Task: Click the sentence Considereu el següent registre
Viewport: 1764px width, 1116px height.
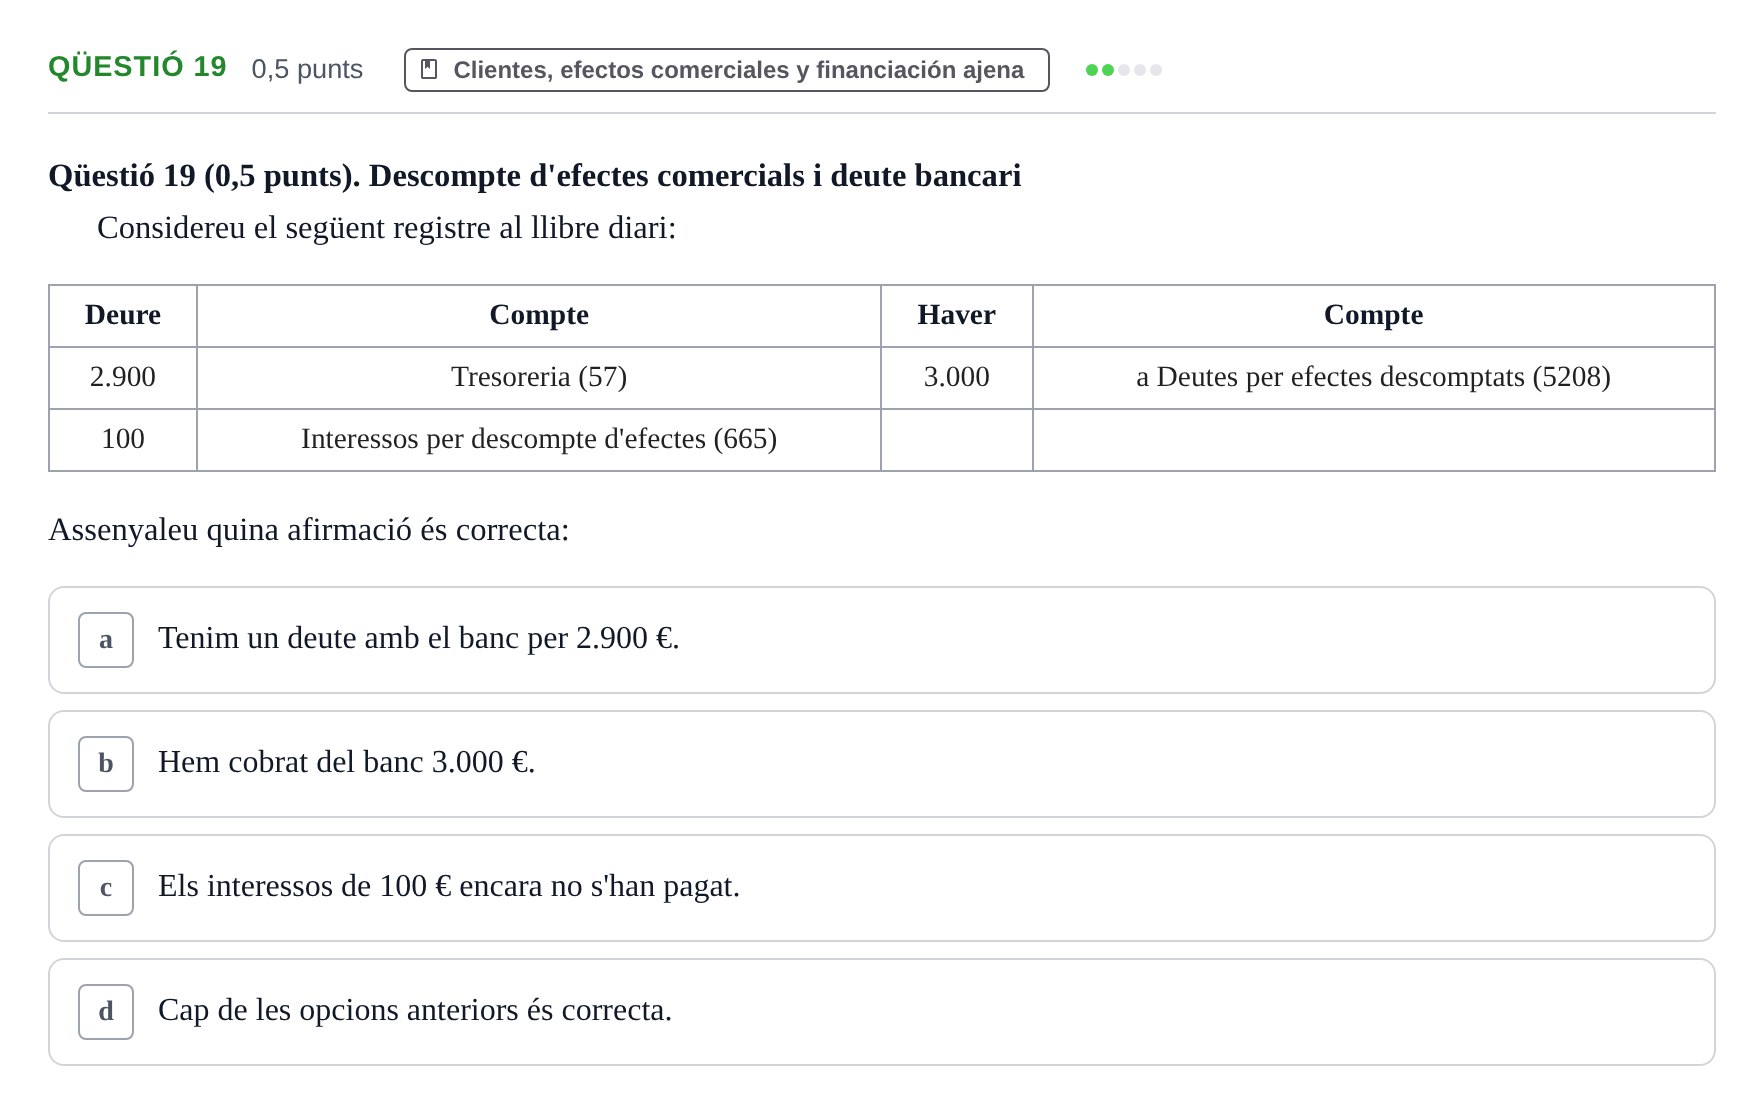Action: 386,228
